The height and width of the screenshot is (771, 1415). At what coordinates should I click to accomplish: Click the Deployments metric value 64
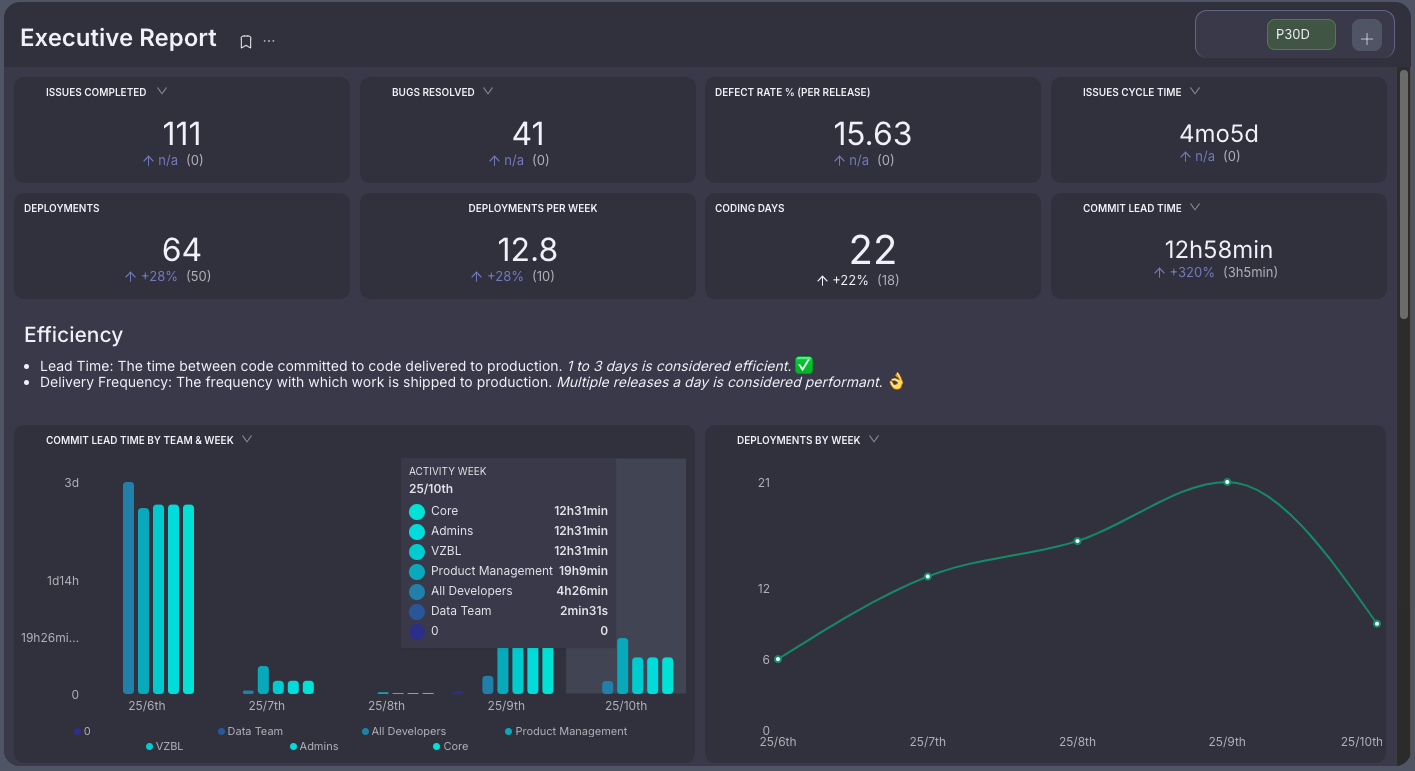point(181,249)
